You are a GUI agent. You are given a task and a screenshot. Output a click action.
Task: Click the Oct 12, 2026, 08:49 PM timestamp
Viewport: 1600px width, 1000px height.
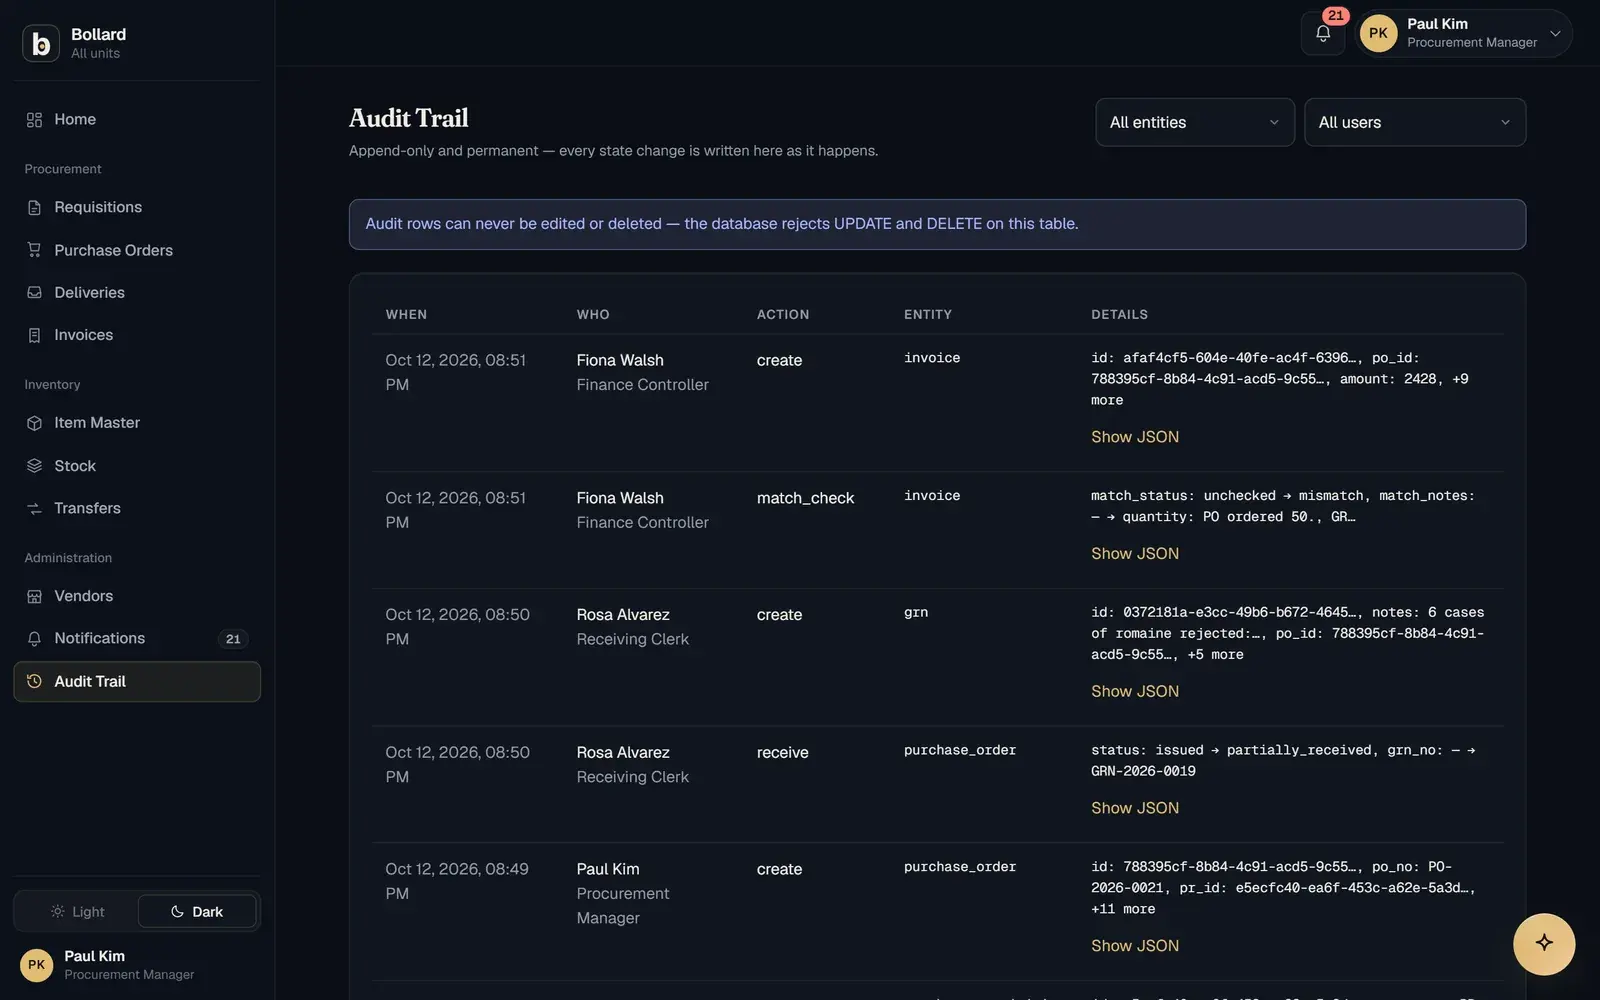[457, 881]
